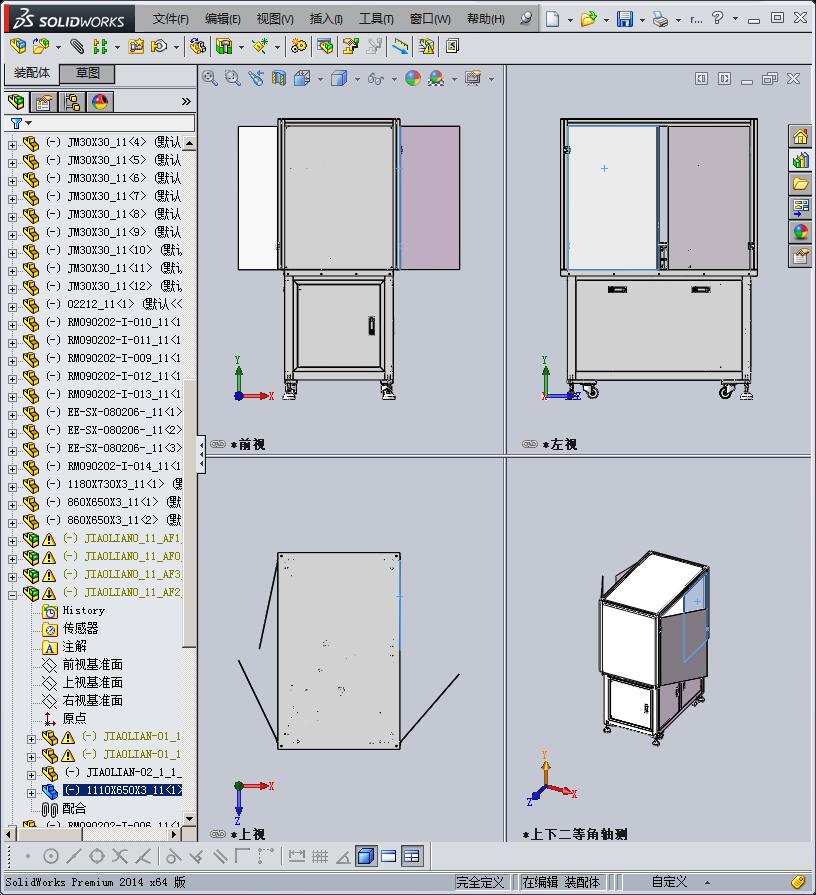
Task: Open the 插入(I) menu
Action: point(326,19)
